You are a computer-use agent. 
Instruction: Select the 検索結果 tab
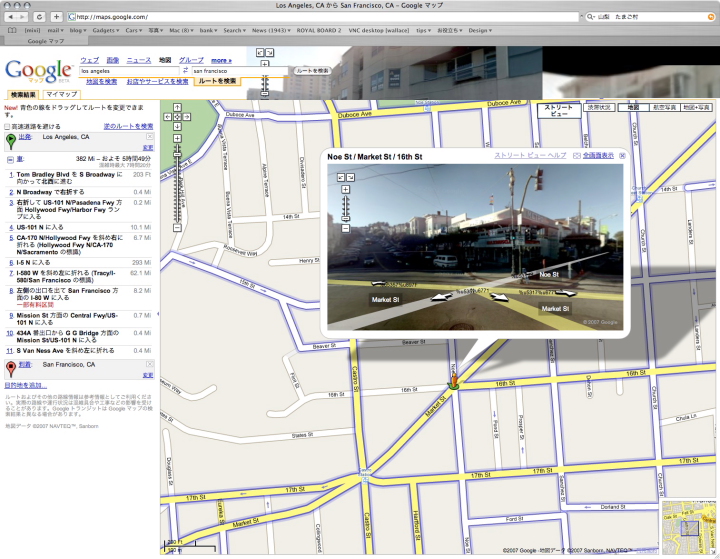[x=23, y=94]
